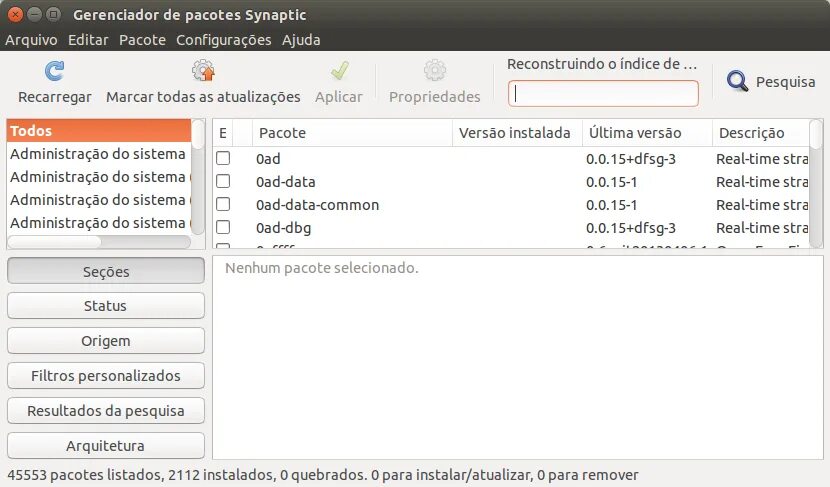Select the package name 0ad-dbg

[283, 228]
